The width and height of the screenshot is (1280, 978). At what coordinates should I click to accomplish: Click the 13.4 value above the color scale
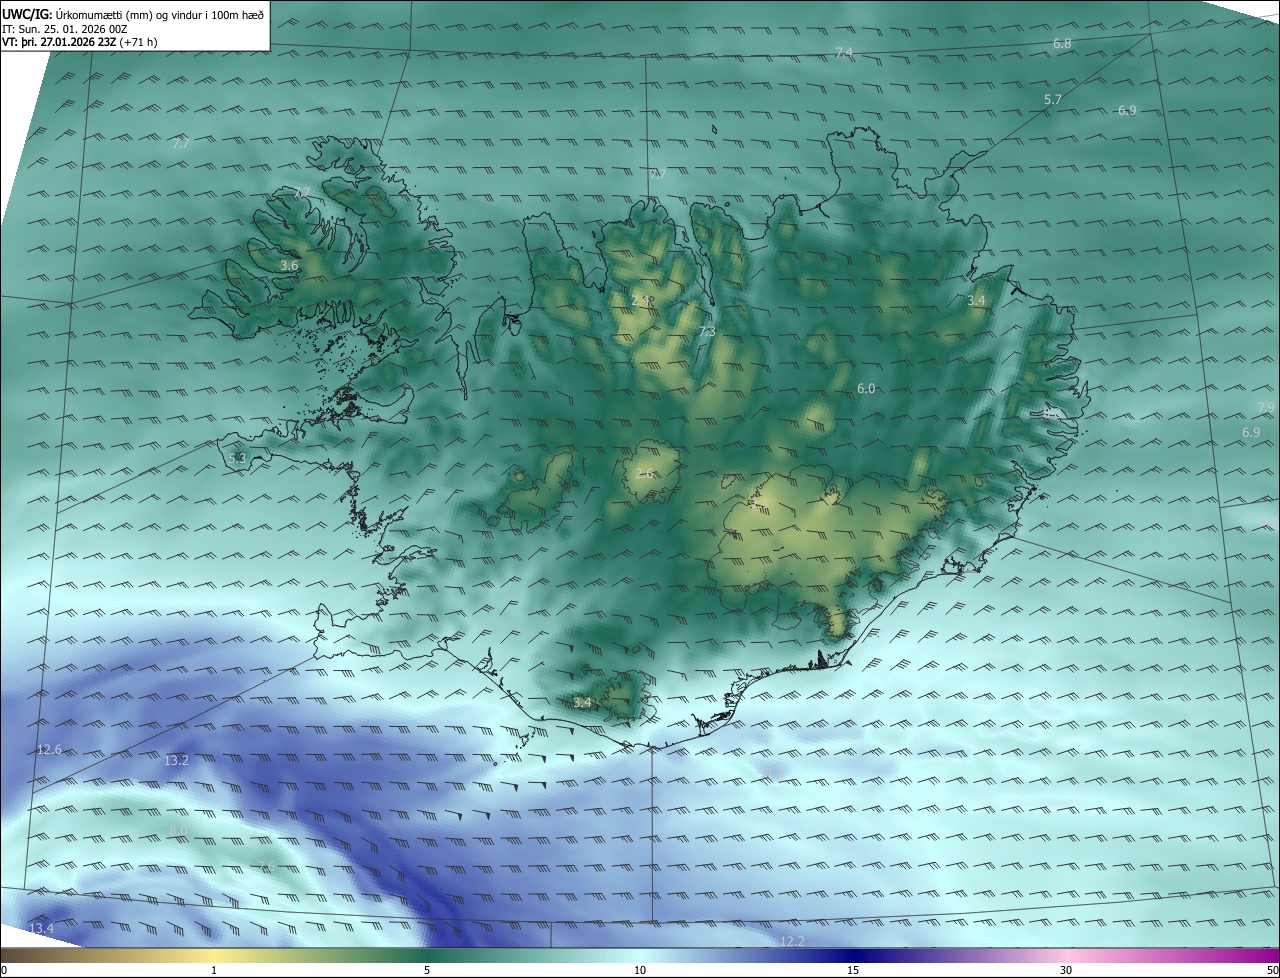click(x=41, y=930)
